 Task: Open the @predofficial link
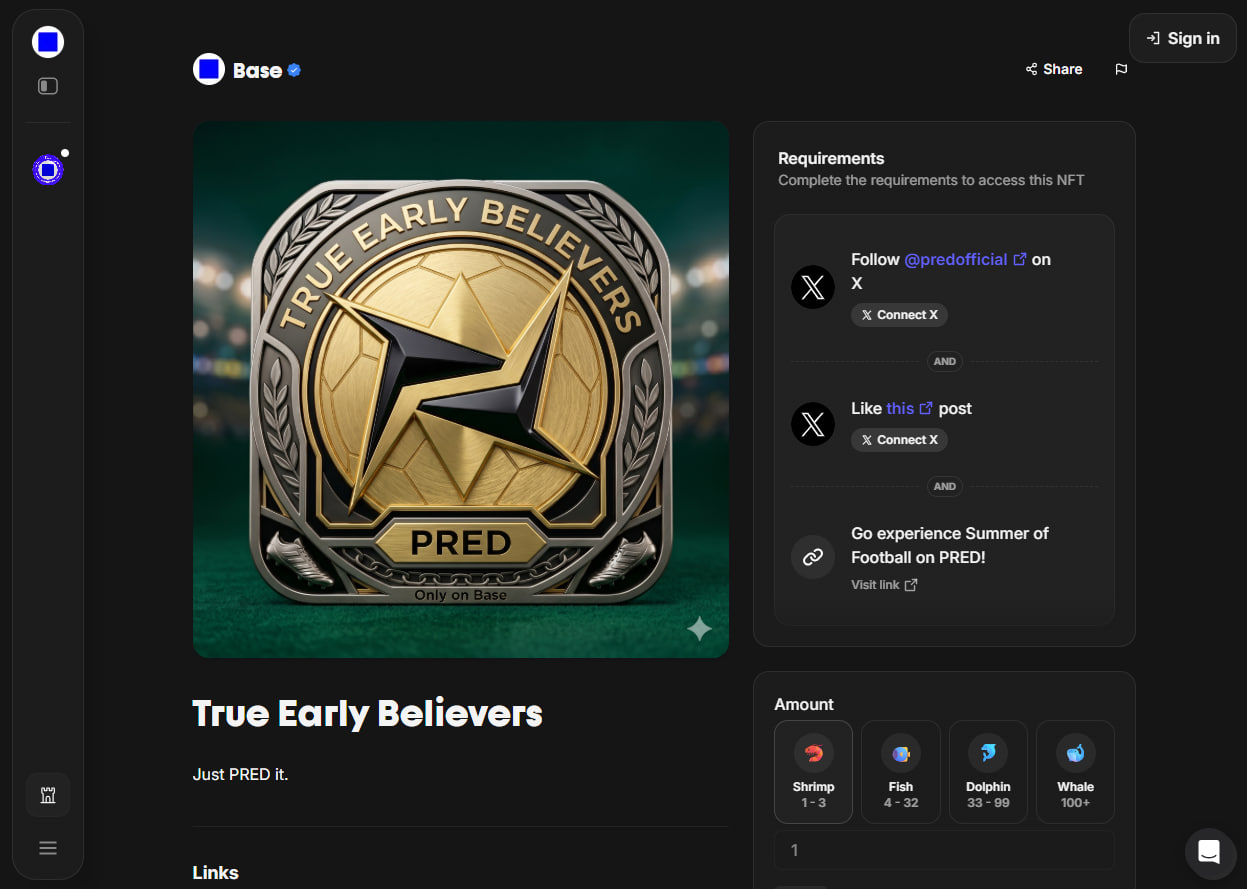(x=965, y=259)
